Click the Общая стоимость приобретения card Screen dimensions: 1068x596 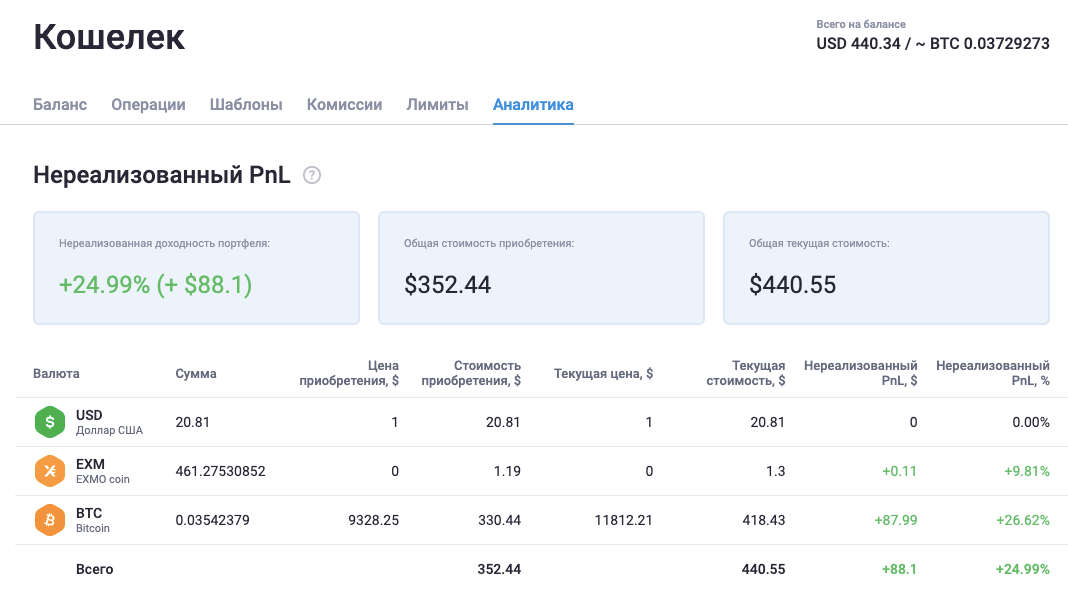[x=541, y=268]
